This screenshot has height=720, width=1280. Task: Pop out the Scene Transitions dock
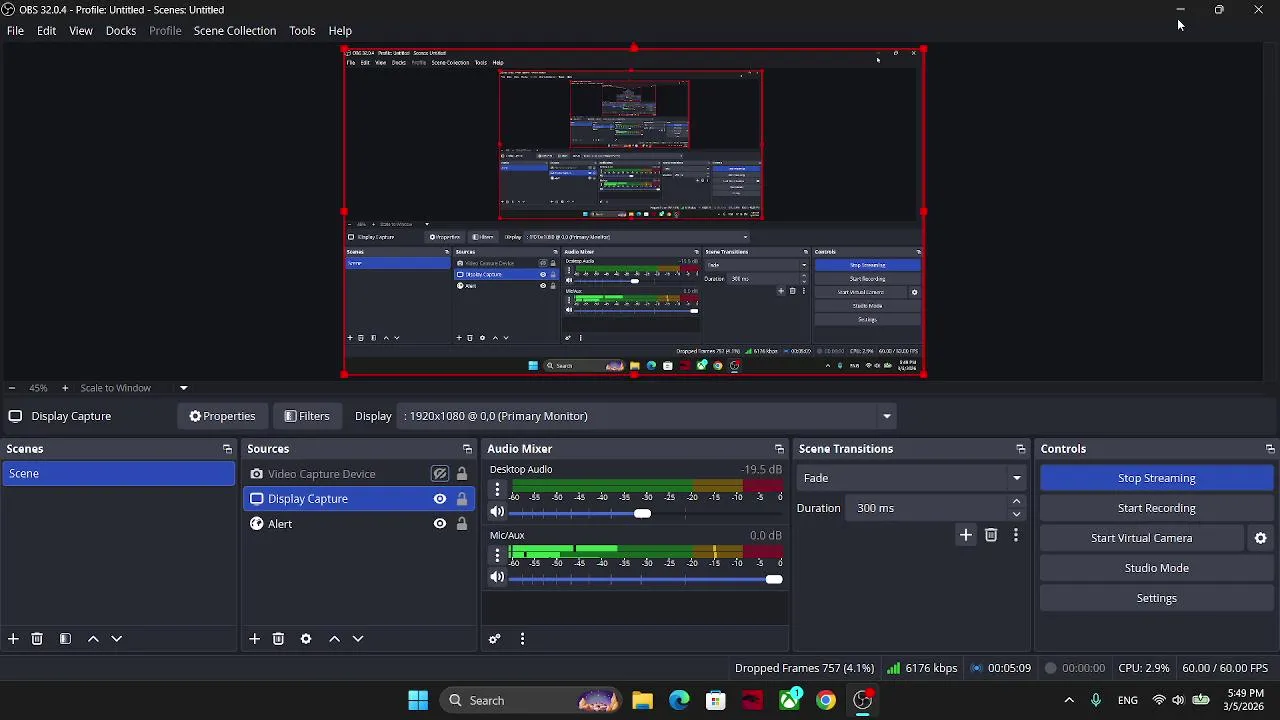[x=1021, y=449]
